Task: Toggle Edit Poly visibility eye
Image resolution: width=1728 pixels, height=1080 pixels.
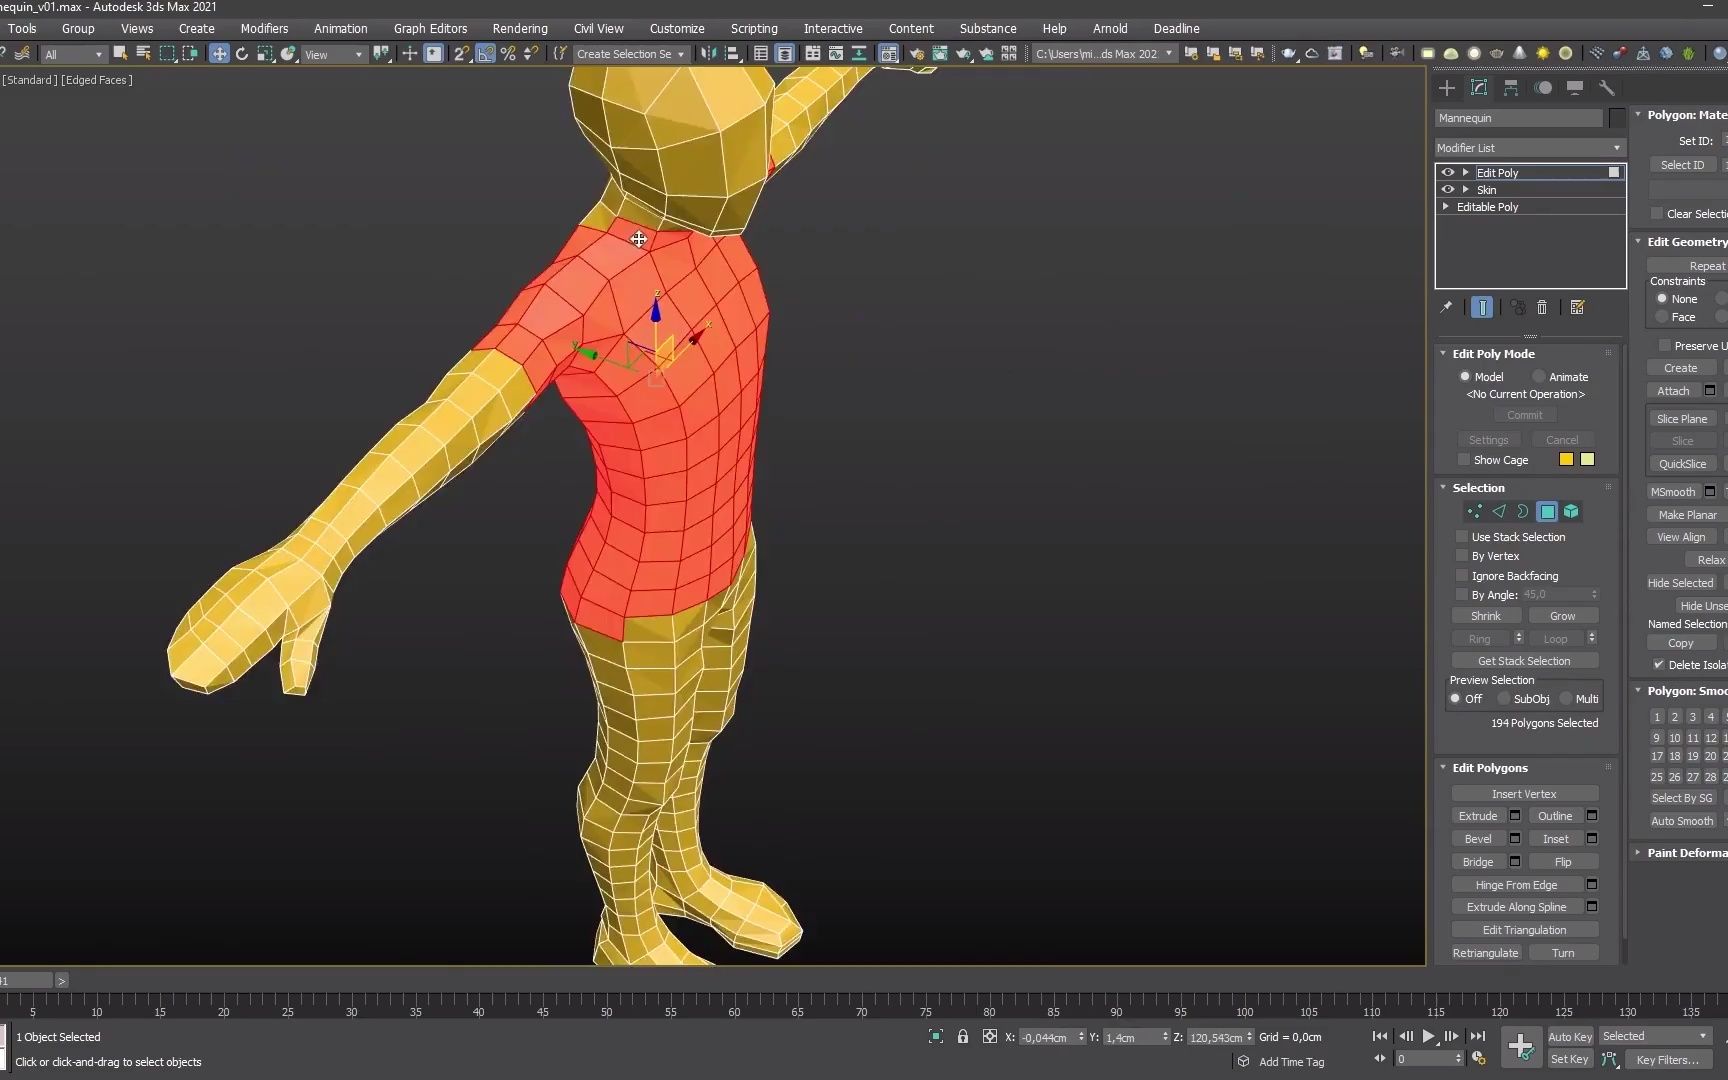Action: point(1447,172)
